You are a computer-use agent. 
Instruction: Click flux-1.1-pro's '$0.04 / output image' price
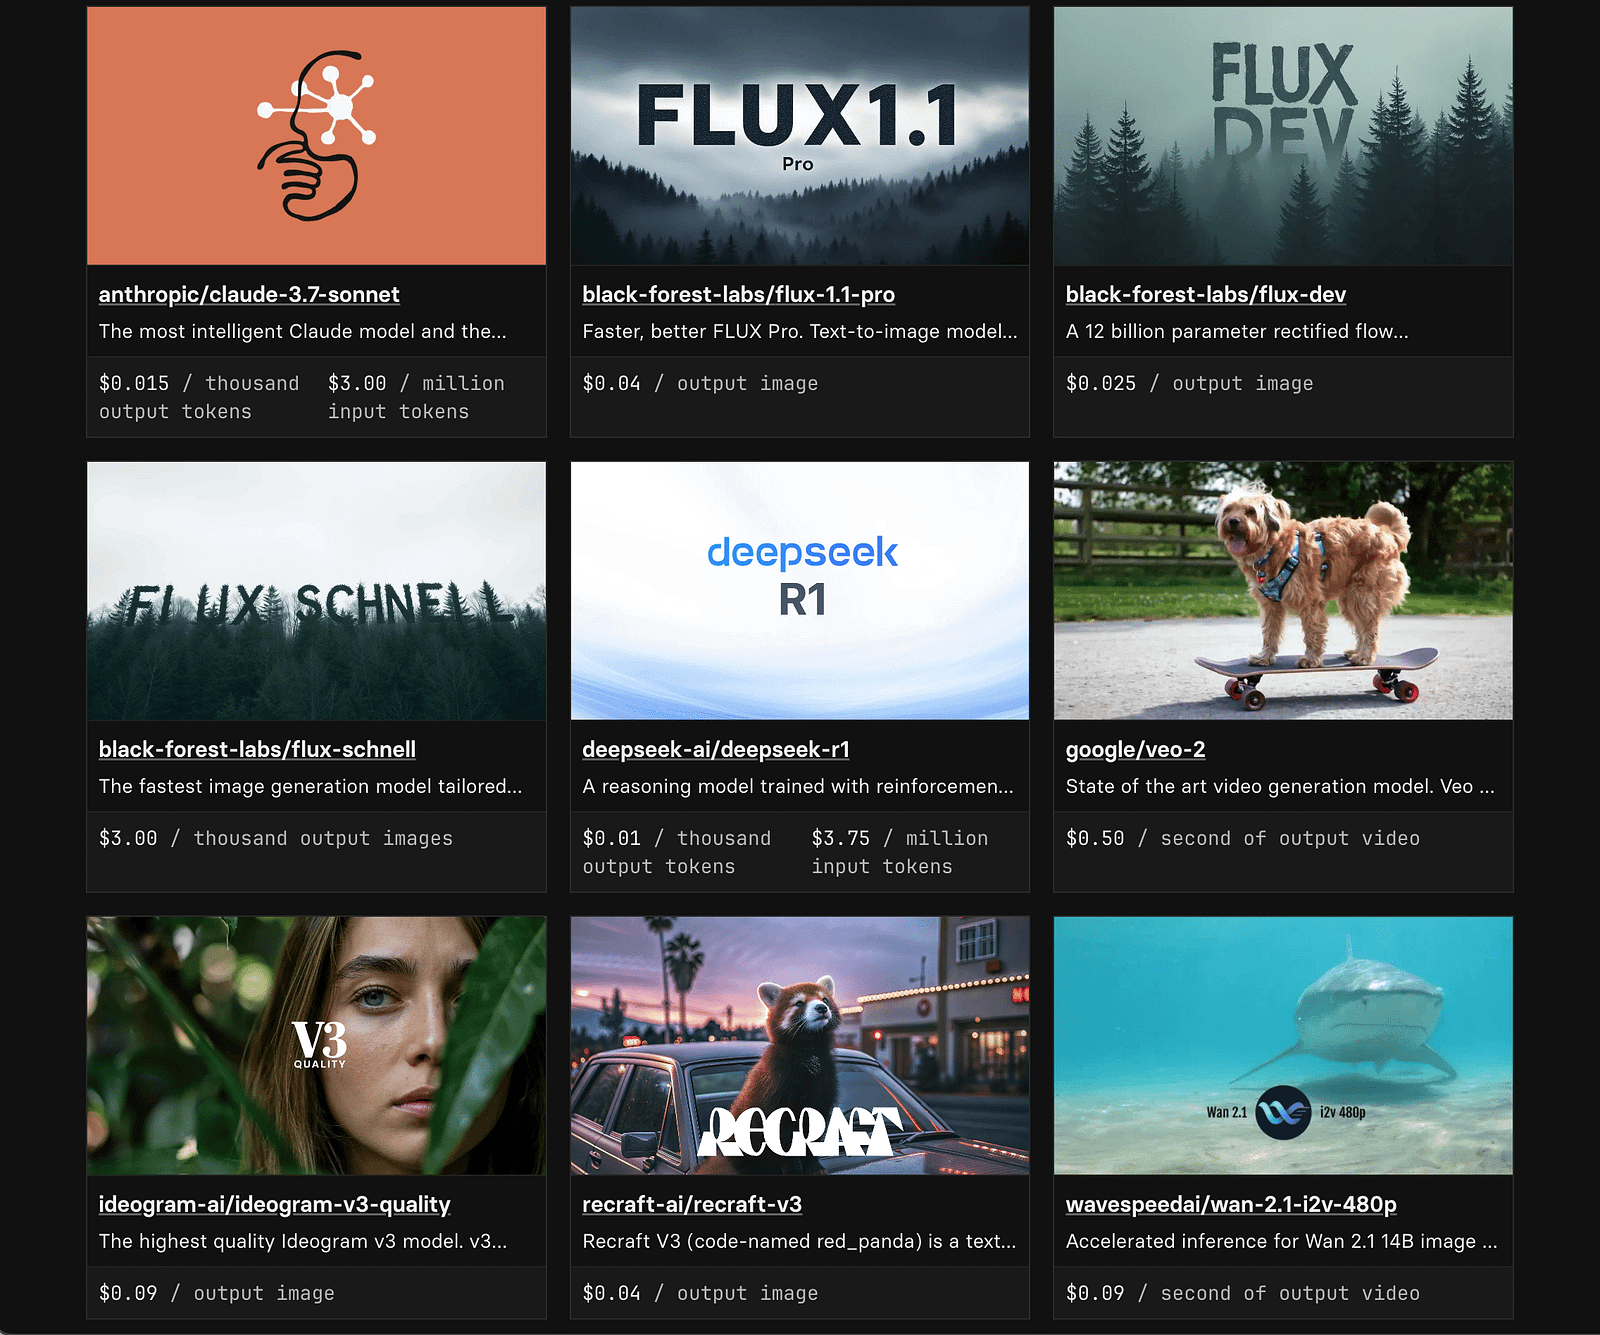coord(700,384)
